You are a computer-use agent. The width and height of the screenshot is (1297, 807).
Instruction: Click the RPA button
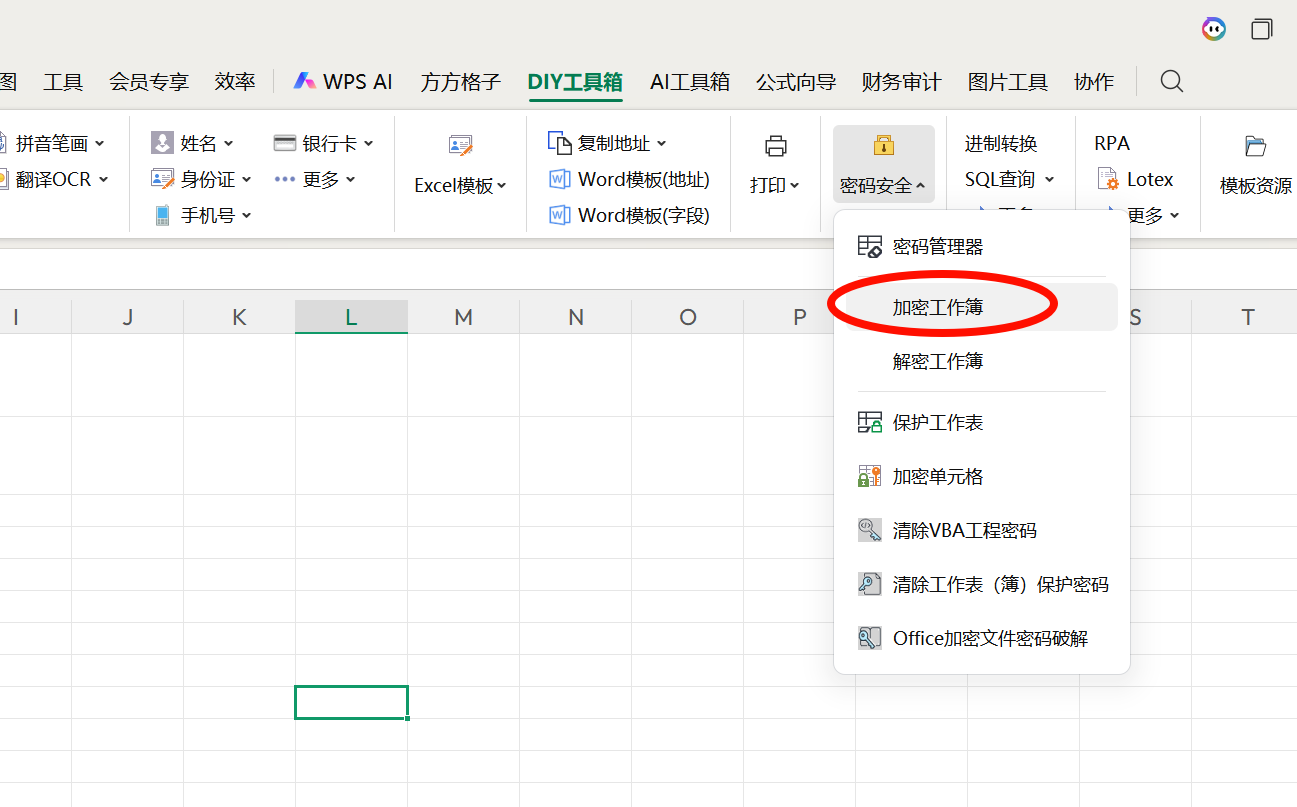pos(1111,143)
